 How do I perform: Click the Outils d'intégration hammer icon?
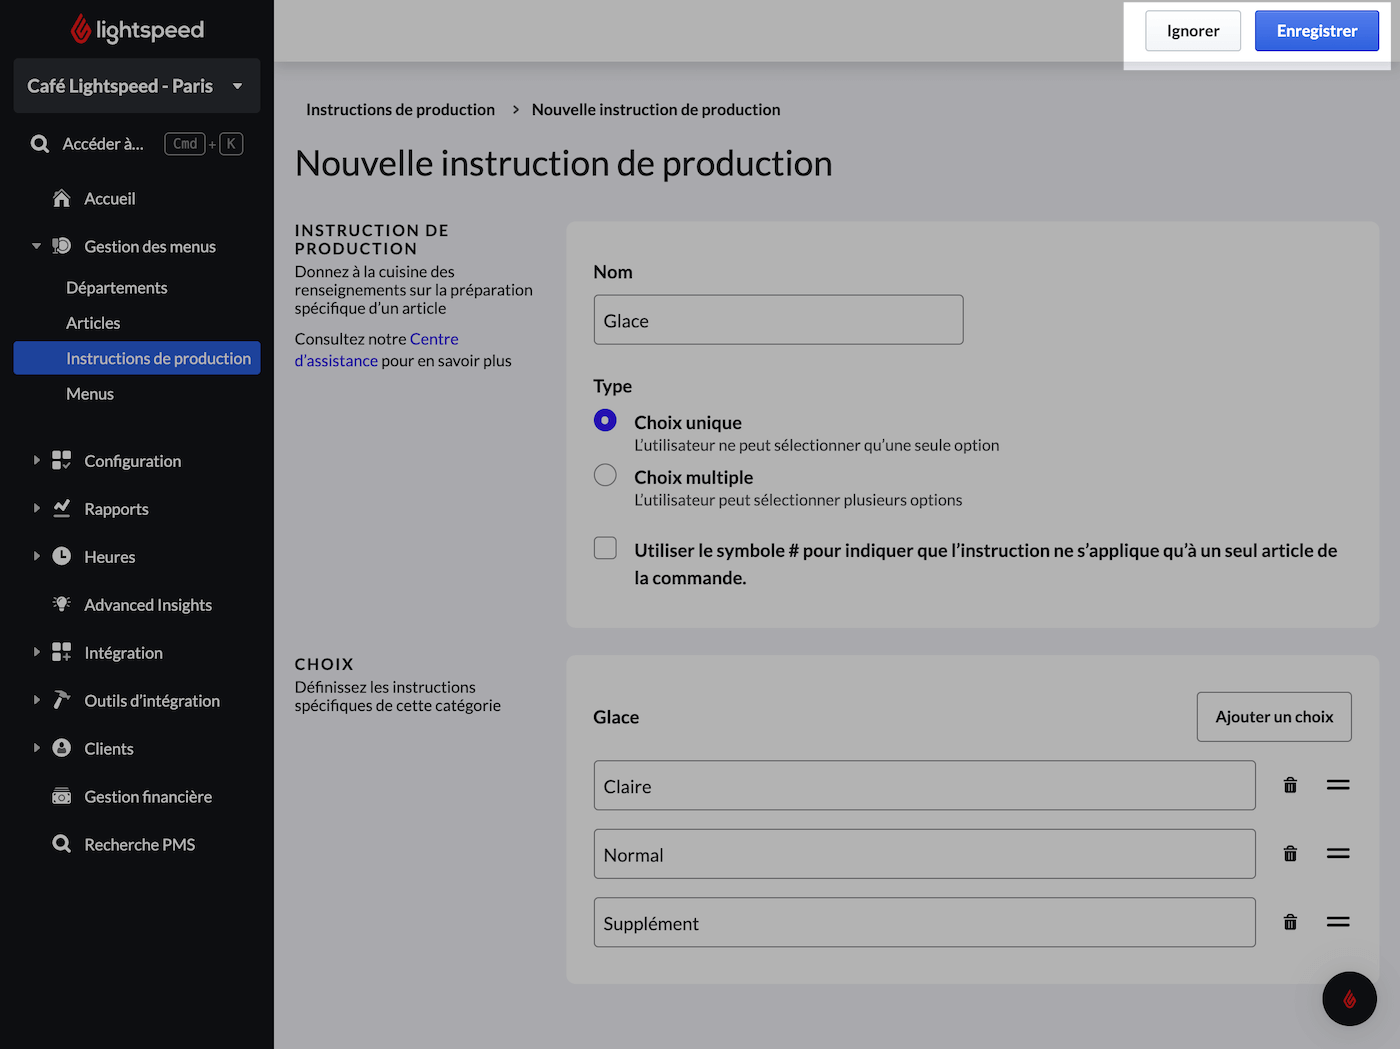62,700
